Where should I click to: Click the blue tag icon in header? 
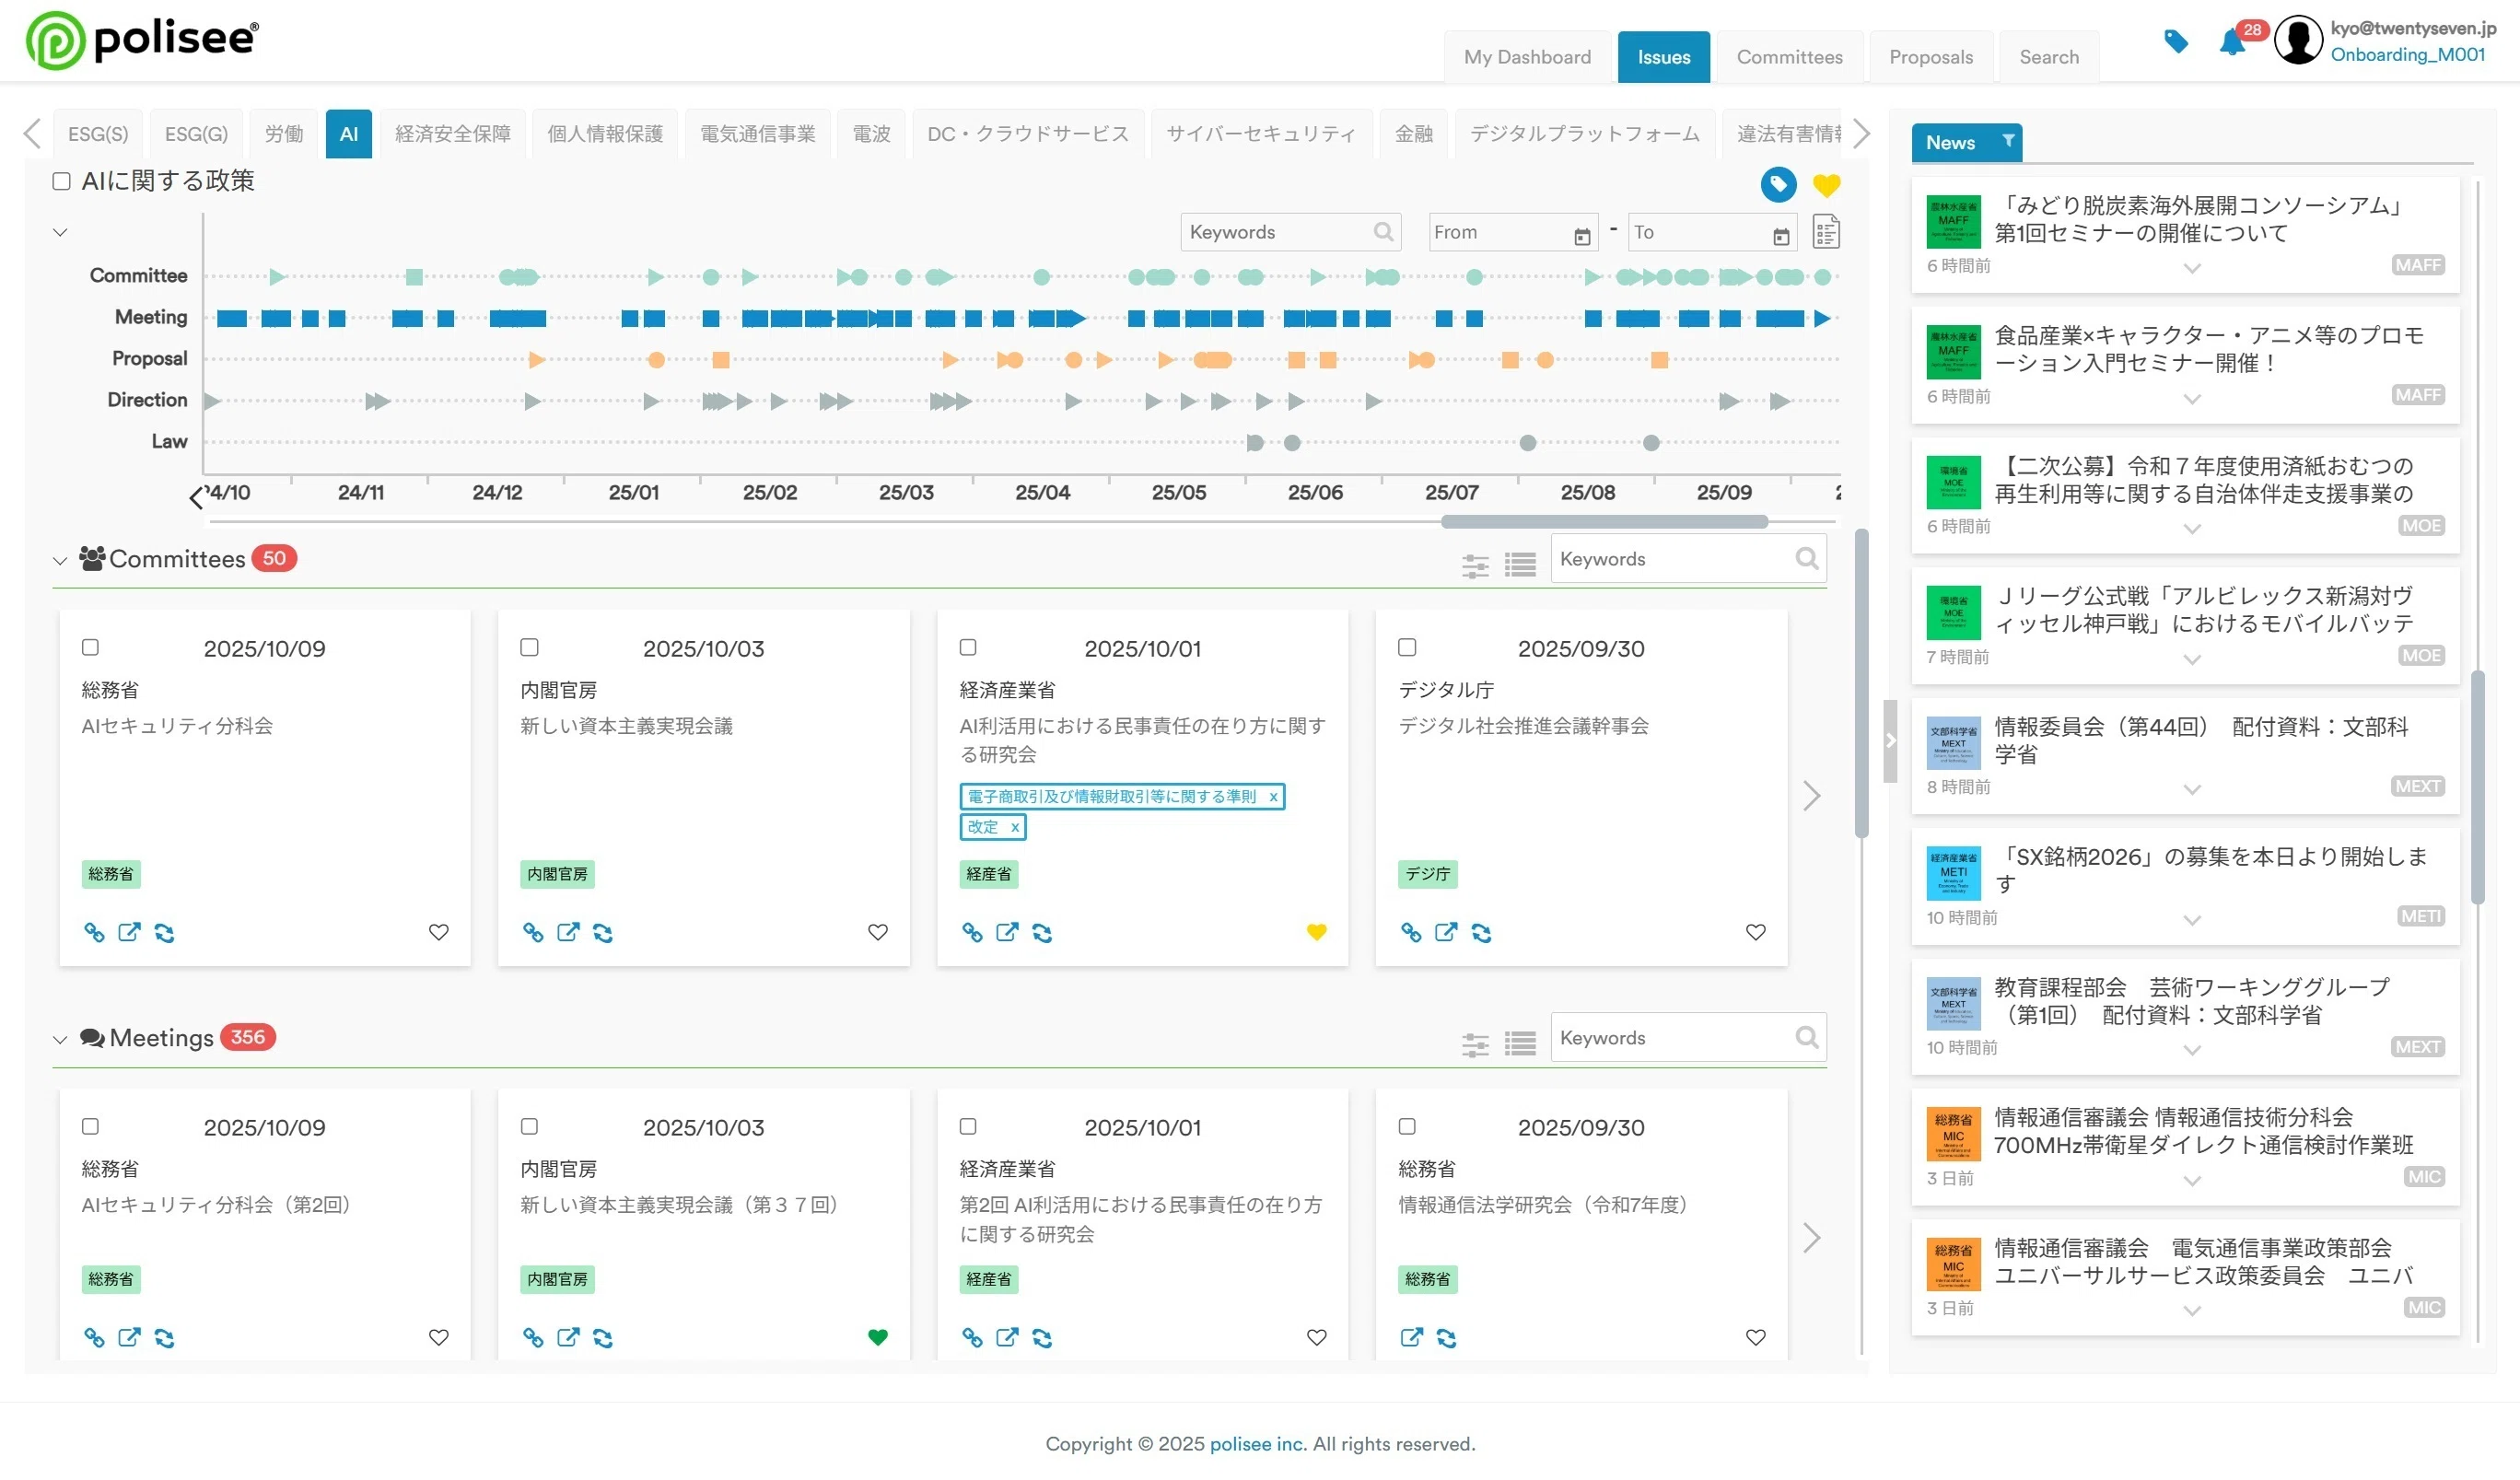click(x=2175, y=41)
